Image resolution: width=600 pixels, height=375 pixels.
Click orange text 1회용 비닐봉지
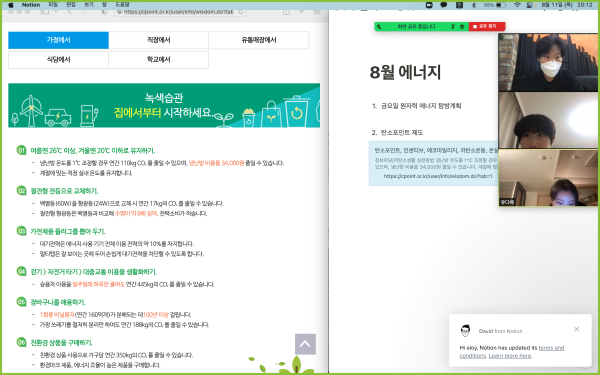(x=57, y=315)
